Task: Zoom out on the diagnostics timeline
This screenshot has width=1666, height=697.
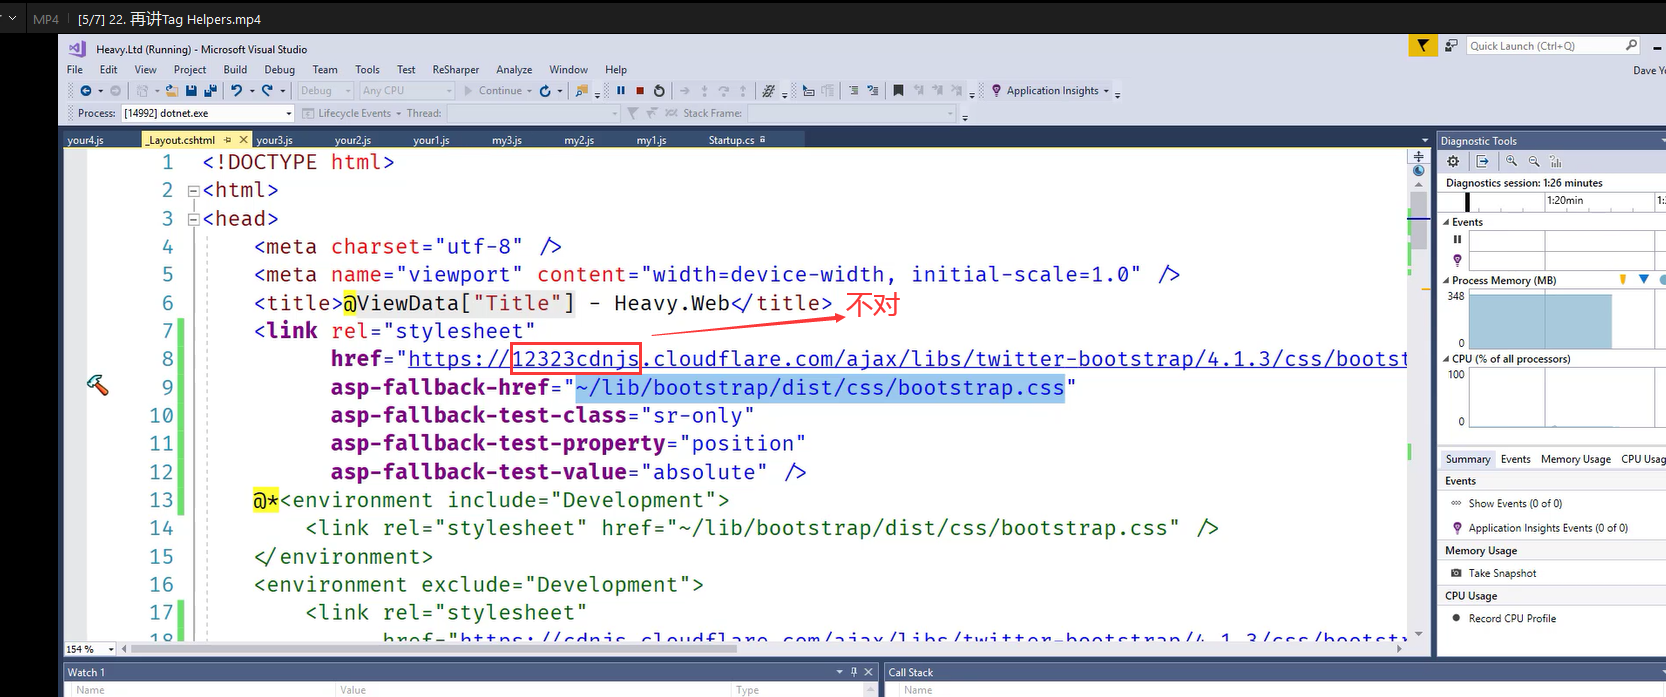Action: click(x=1534, y=161)
